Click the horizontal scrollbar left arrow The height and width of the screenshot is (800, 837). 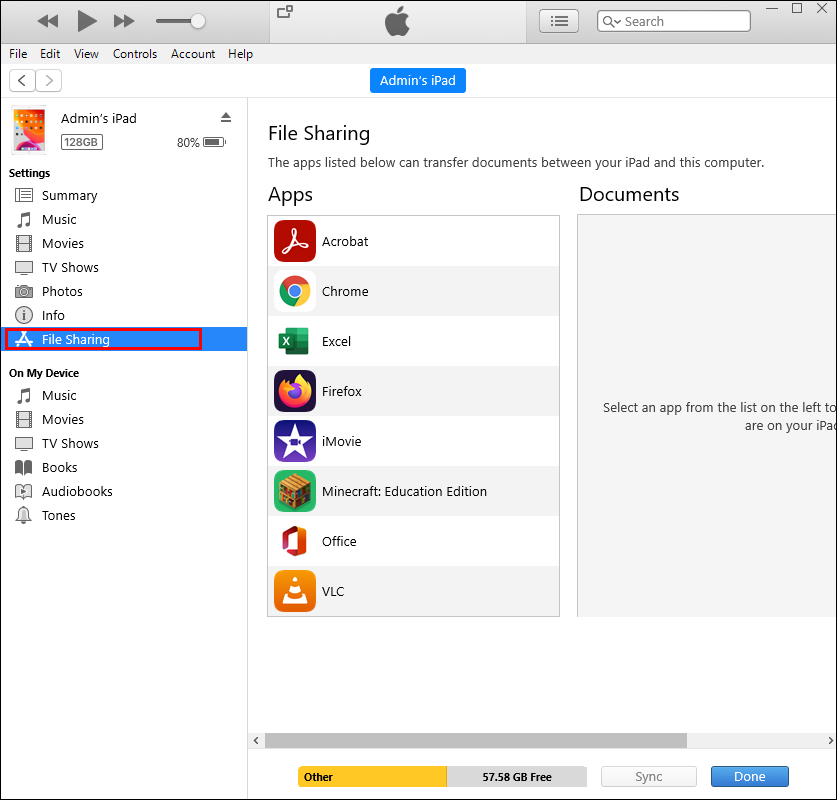(x=256, y=740)
